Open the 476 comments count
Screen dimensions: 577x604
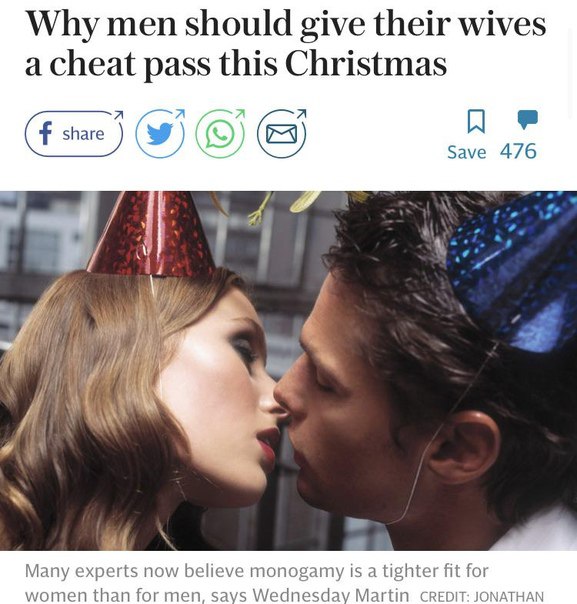pyautogui.click(x=518, y=151)
